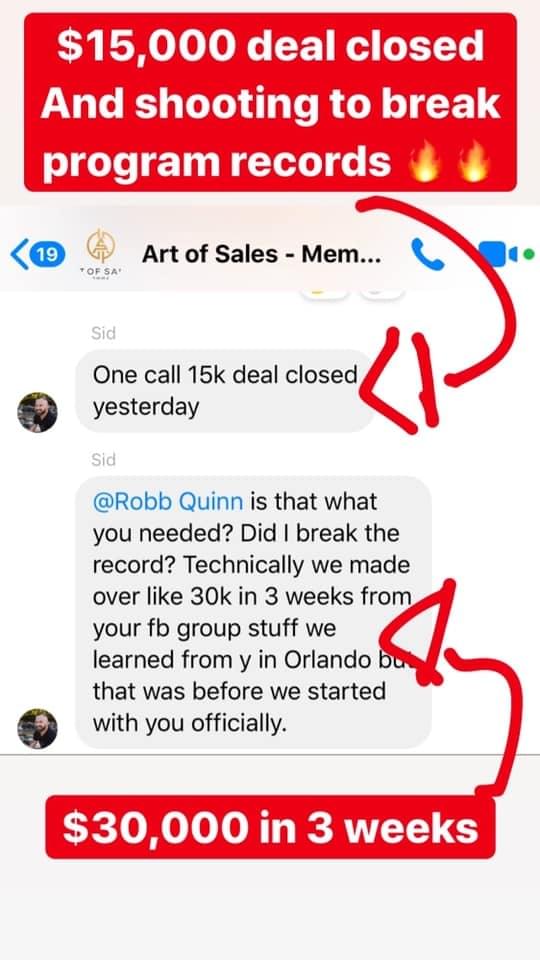Open the unread badge showing 19

pos(47,254)
